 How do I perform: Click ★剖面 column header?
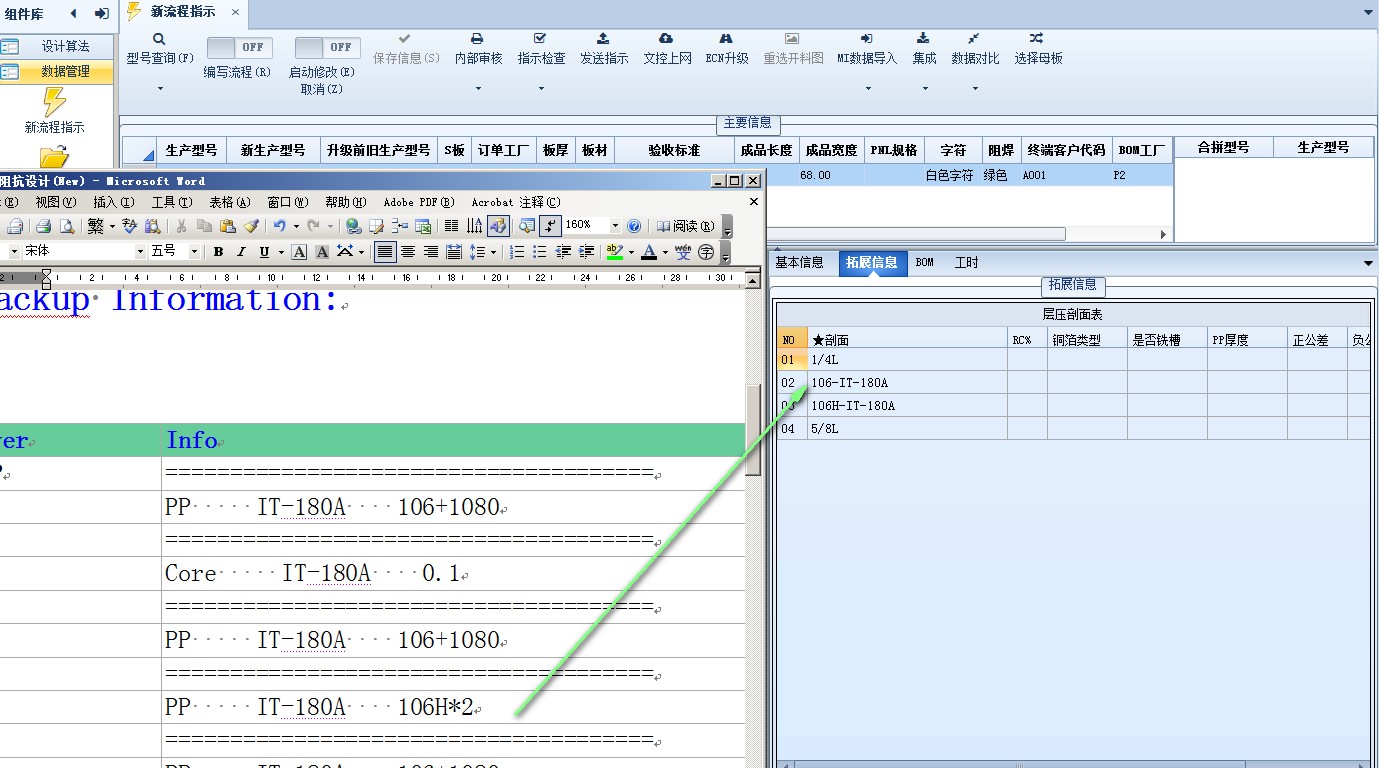(906, 340)
